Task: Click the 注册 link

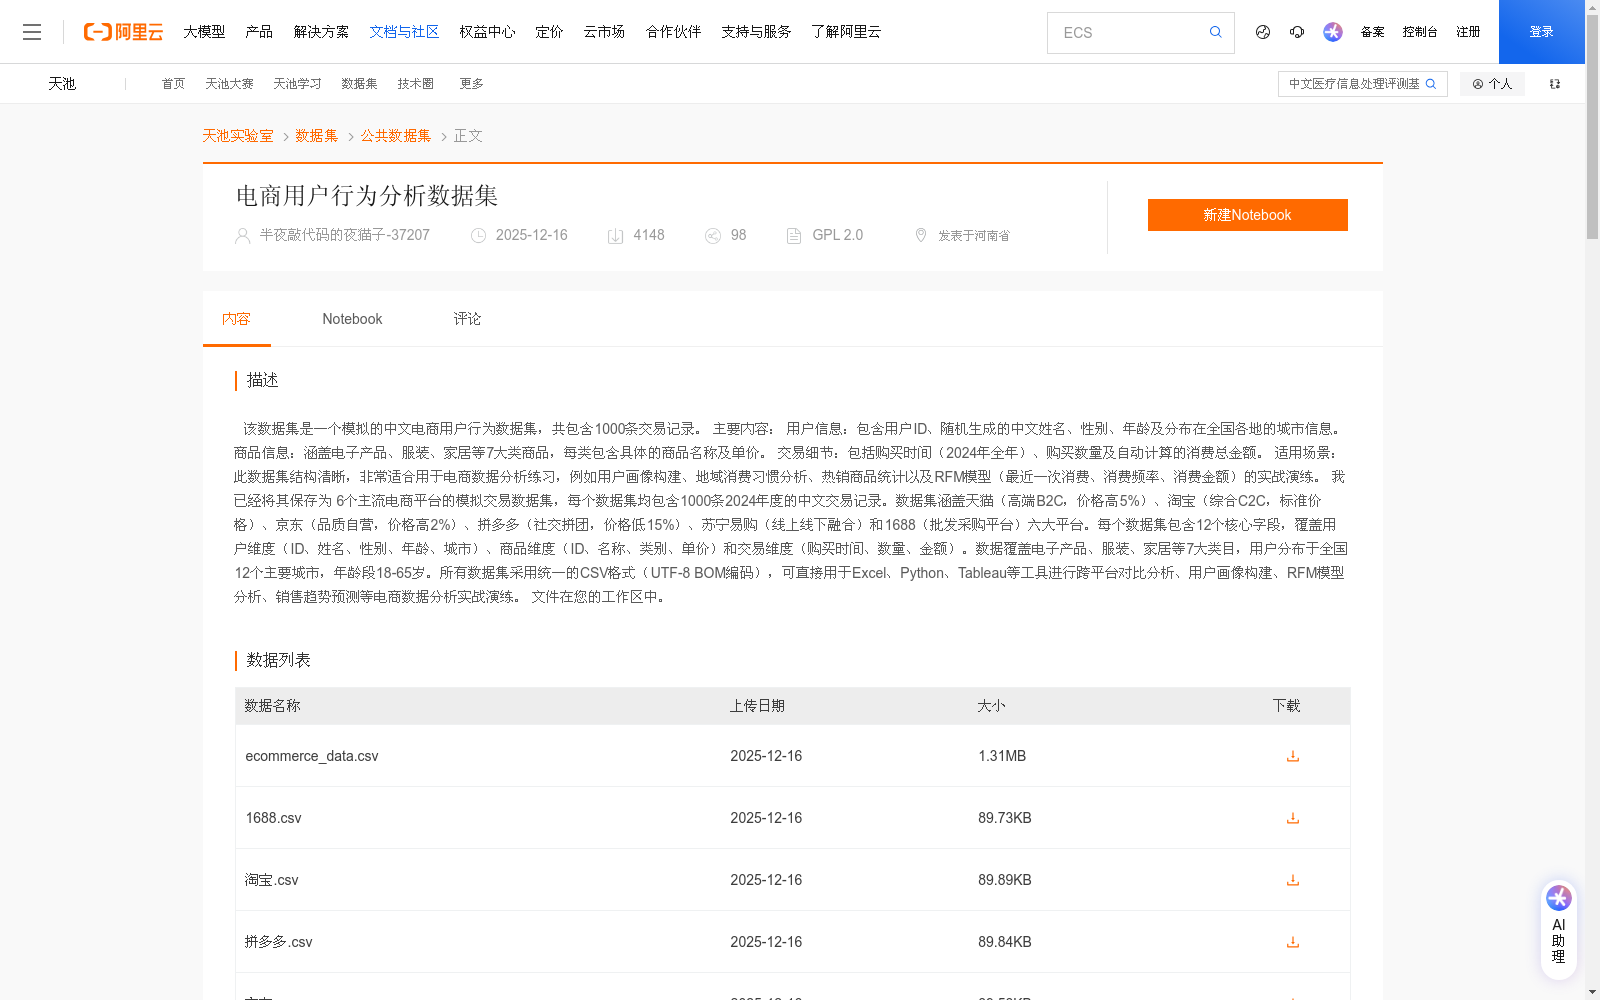Action: (1468, 32)
